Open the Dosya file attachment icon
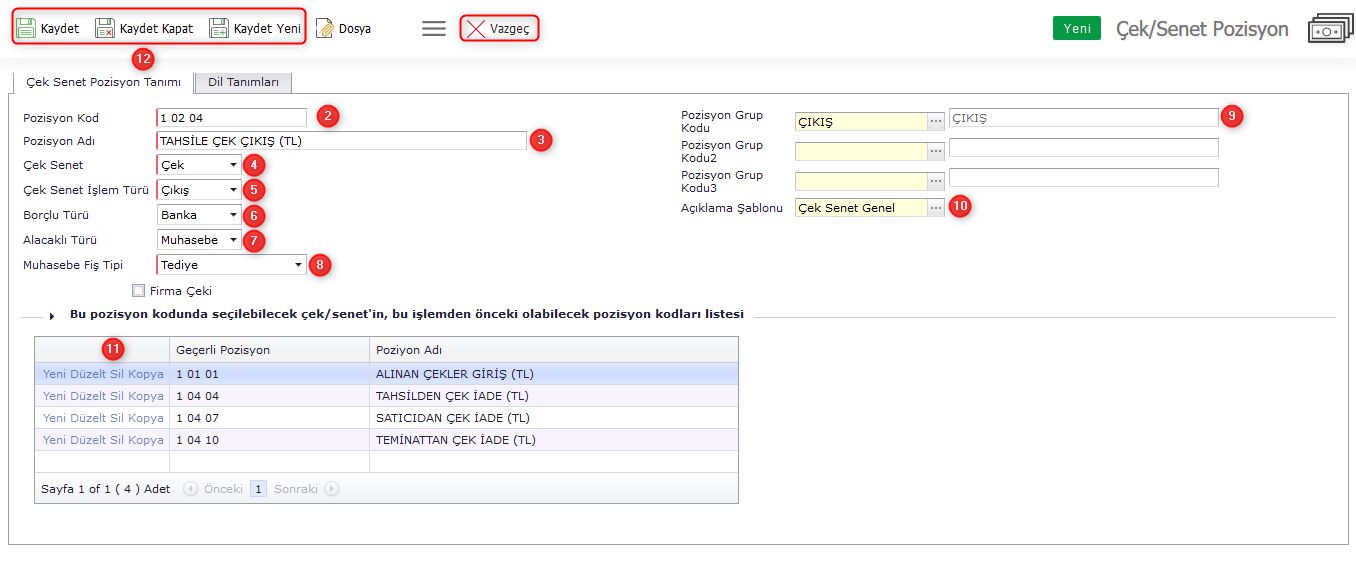This screenshot has width=1356, height=562. pyautogui.click(x=325, y=29)
